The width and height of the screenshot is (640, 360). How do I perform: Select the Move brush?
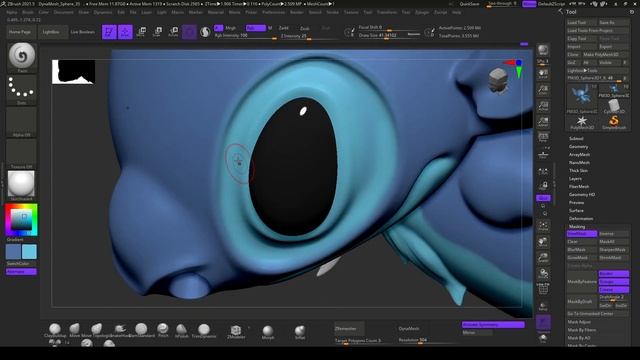pyautogui.click(x=74, y=330)
